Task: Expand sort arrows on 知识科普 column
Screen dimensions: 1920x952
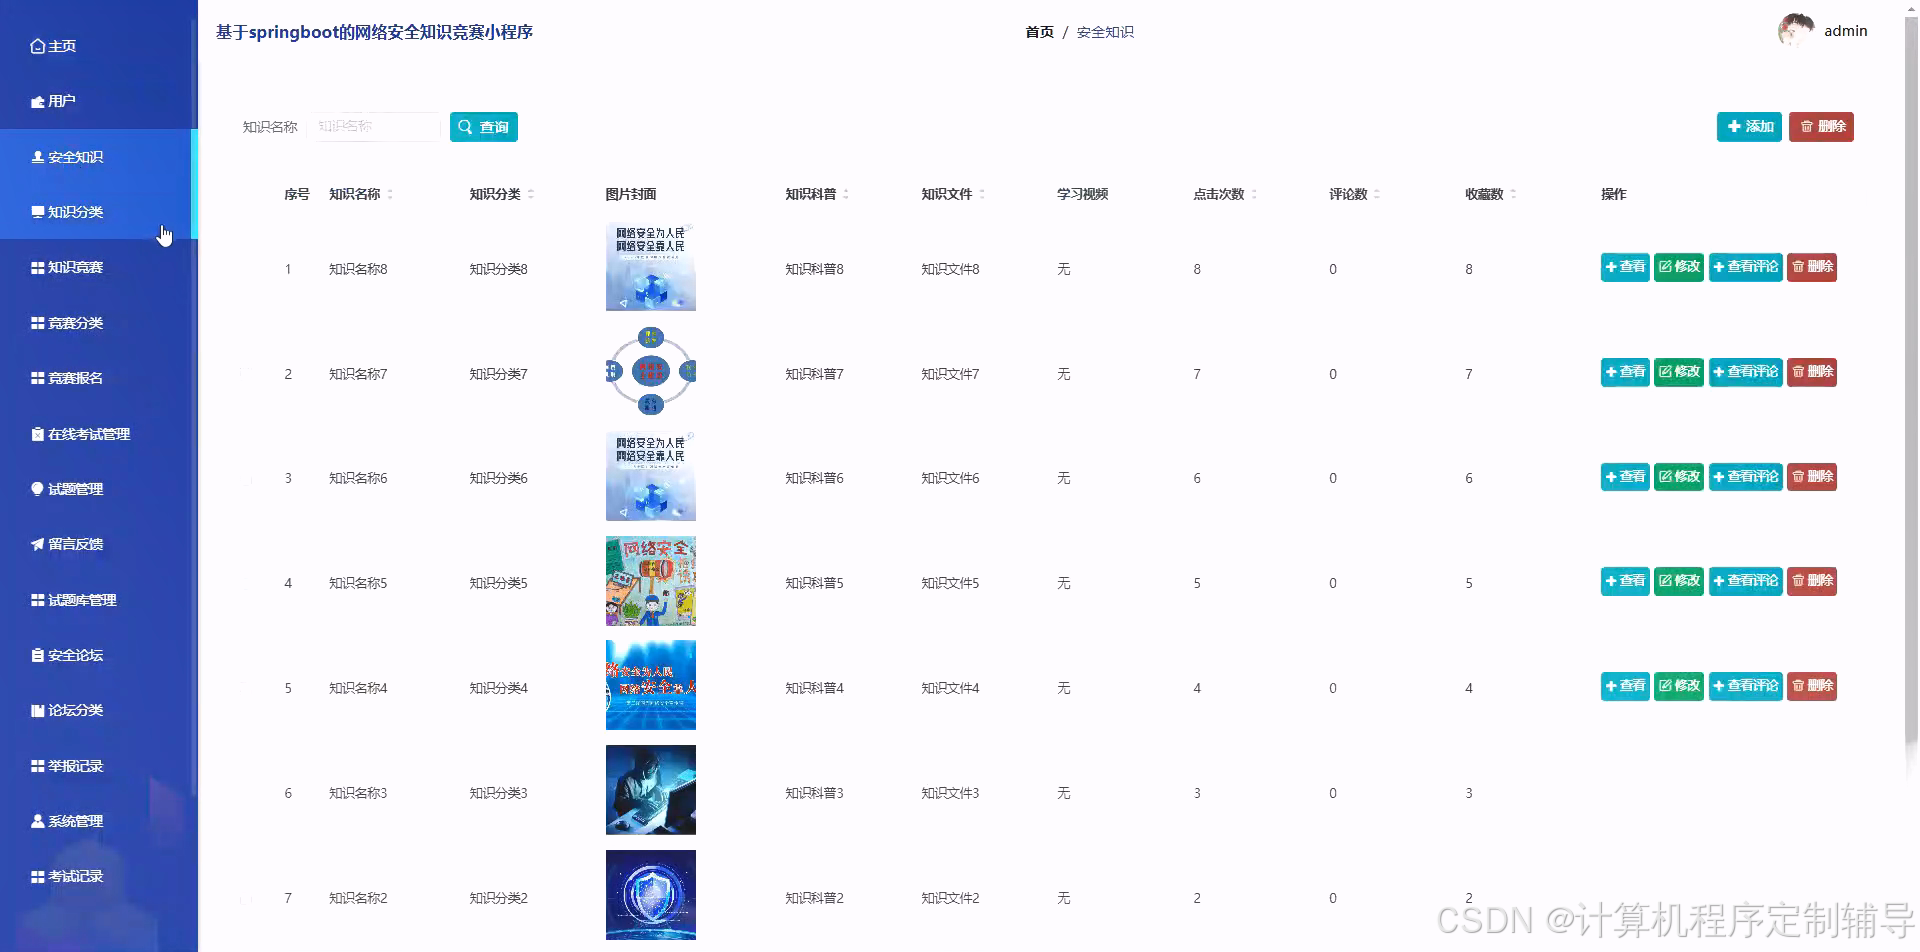Action: tap(847, 194)
